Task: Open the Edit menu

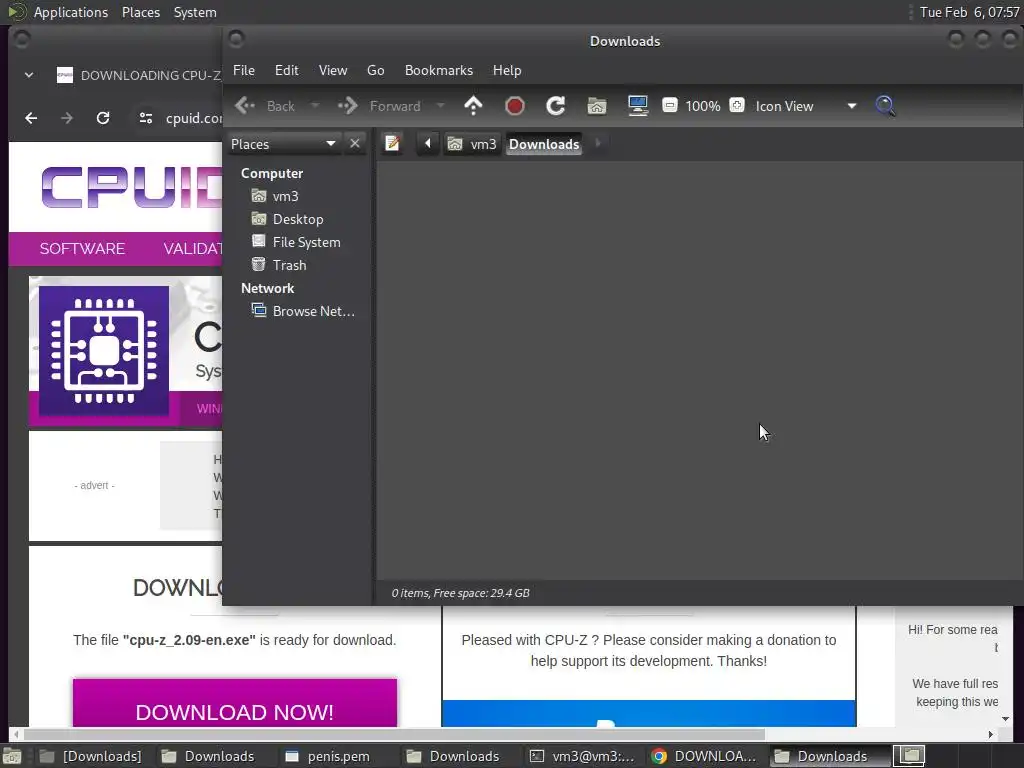Action: pyautogui.click(x=287, y=71)
